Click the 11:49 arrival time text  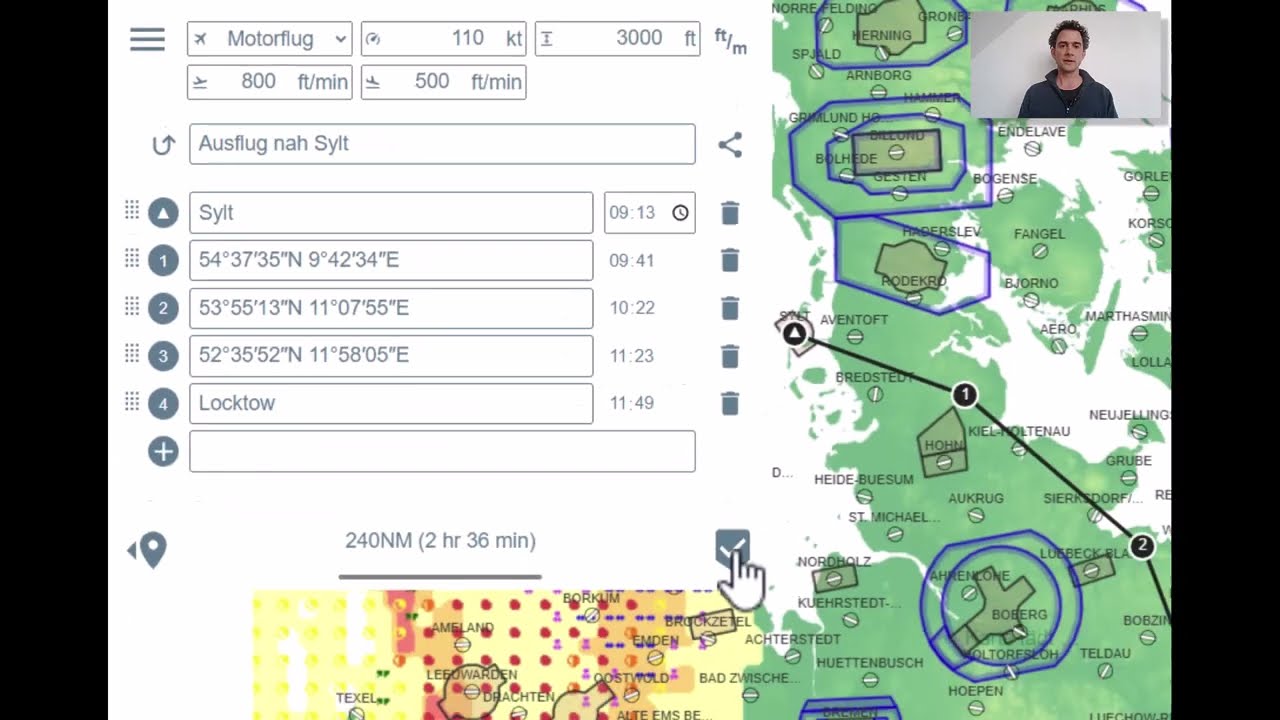click(632, 403)
